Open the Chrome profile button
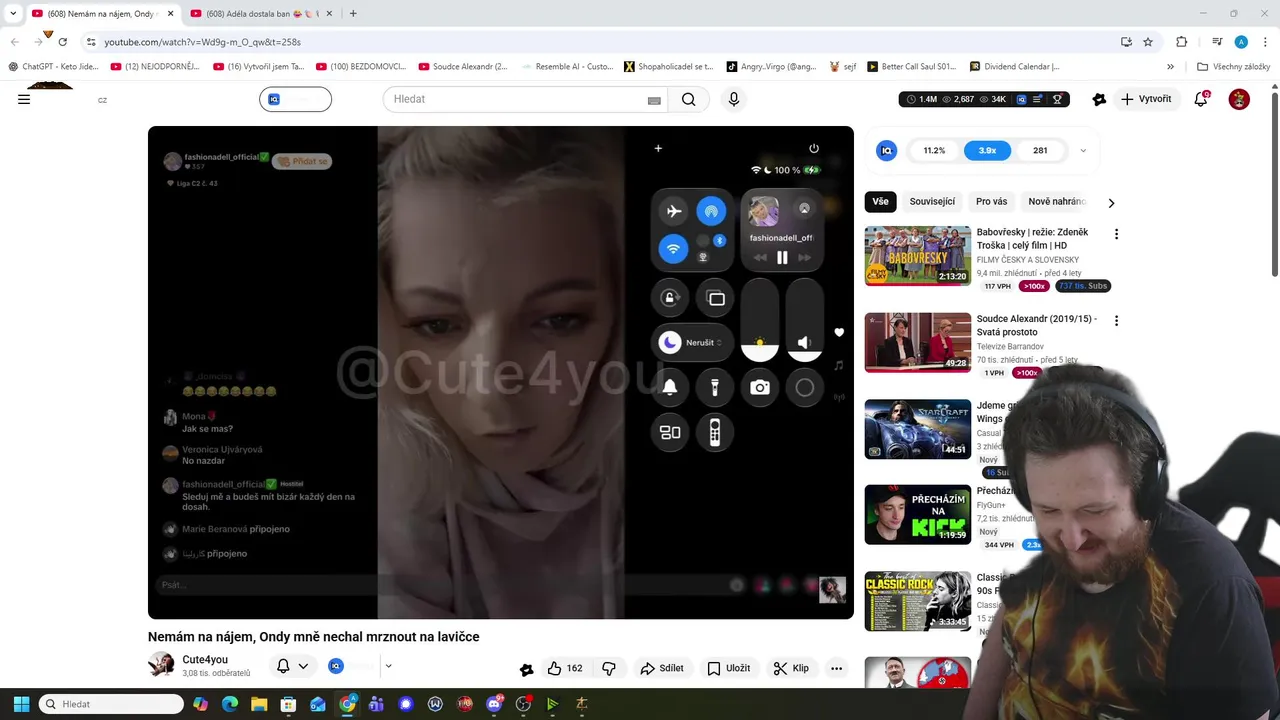 pyautogui.click(x=1241, y=42)
